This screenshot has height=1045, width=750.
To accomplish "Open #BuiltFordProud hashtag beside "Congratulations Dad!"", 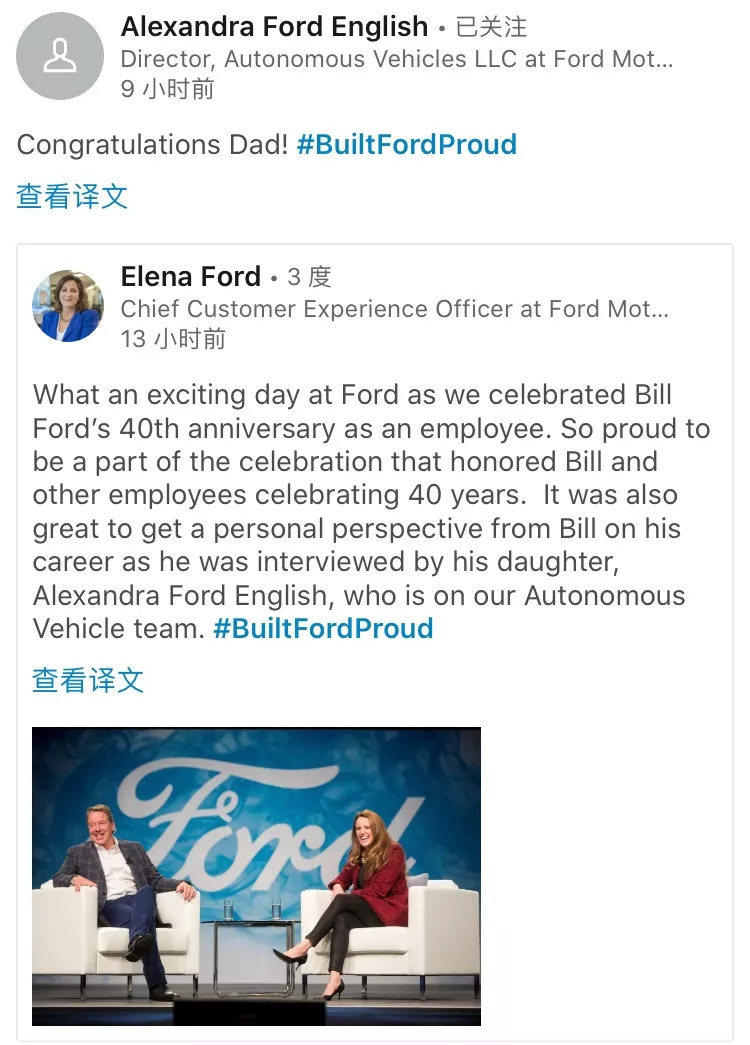I will 406,144.
